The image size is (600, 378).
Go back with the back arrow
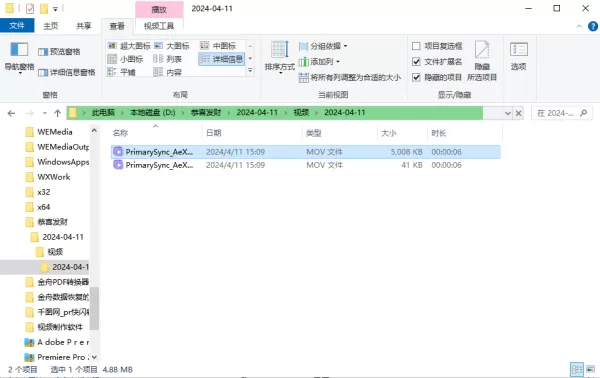coord(11,113)
